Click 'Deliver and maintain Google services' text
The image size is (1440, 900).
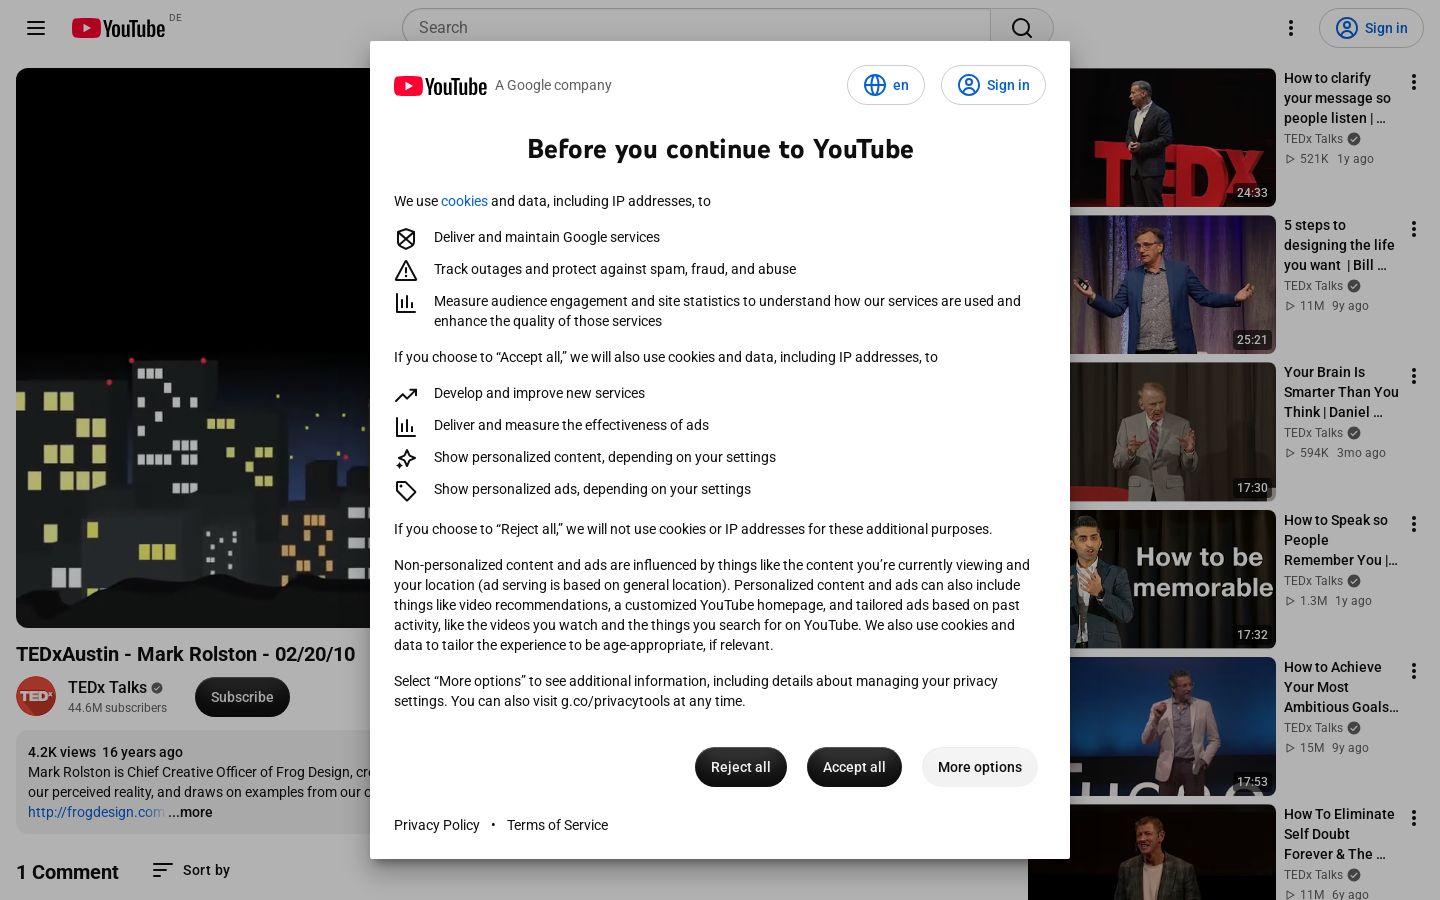[x=547, y=237]
